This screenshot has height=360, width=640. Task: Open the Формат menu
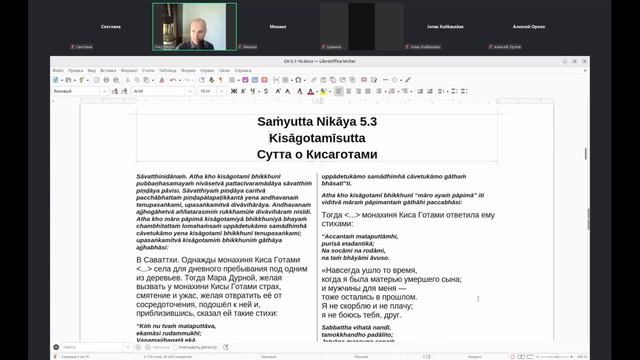(129, 71)
